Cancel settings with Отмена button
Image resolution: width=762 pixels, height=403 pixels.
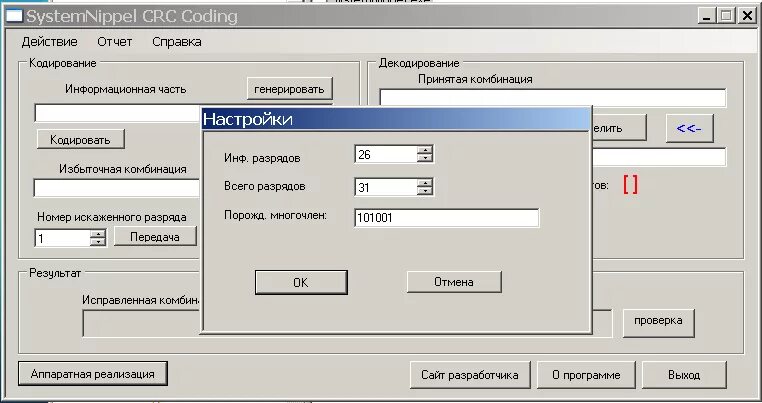453,282
